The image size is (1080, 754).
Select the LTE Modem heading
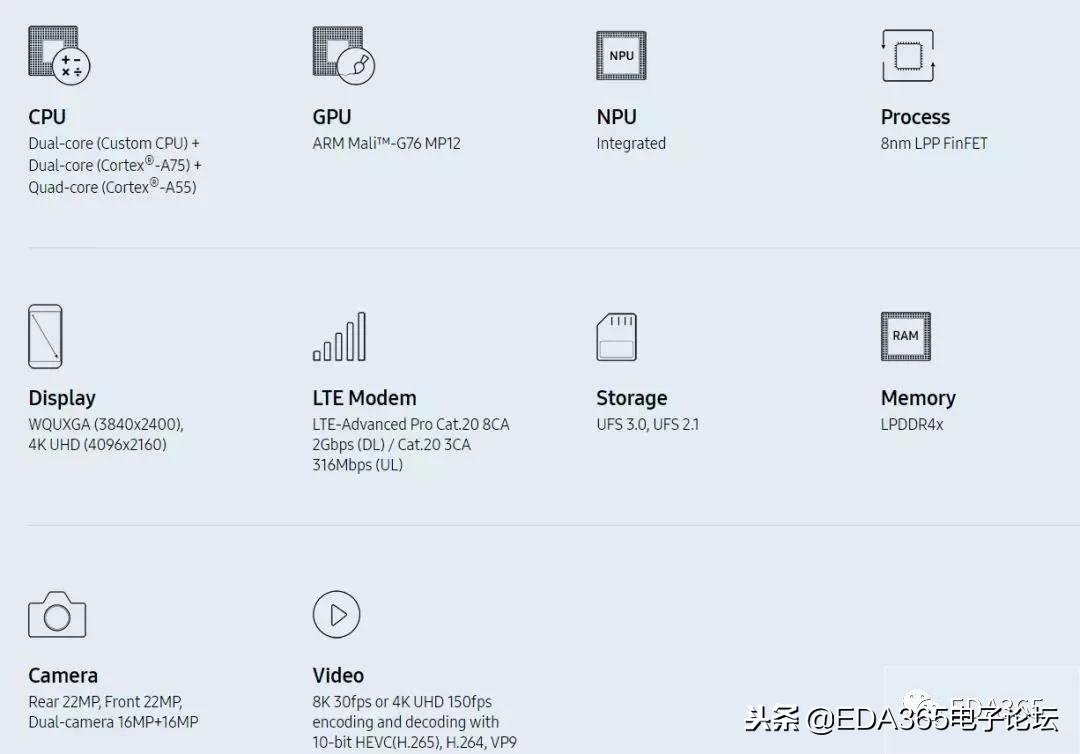pos(364,398)
